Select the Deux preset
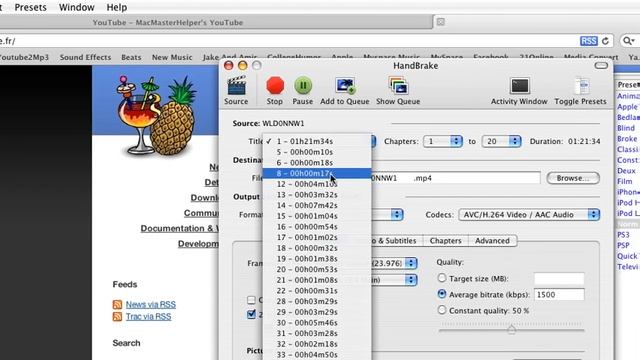640x360 pixels. pyautogui.click(x=626, y=171)
